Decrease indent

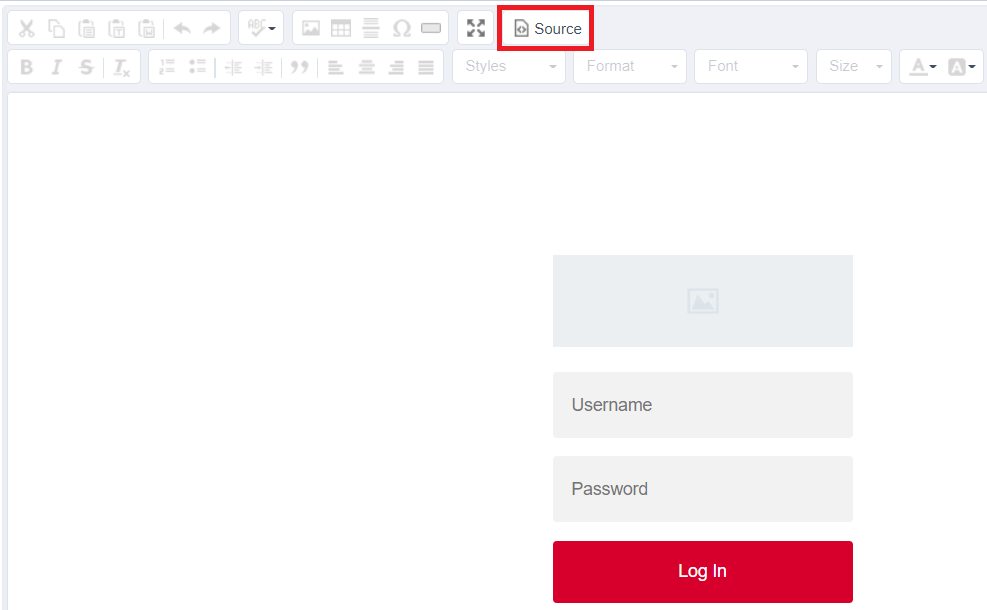click(234, 67)
